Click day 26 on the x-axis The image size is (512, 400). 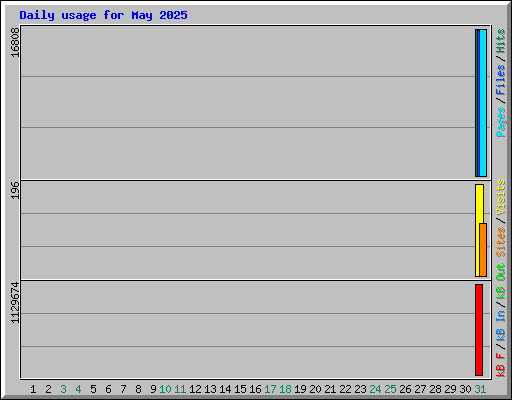coord(405,389)
